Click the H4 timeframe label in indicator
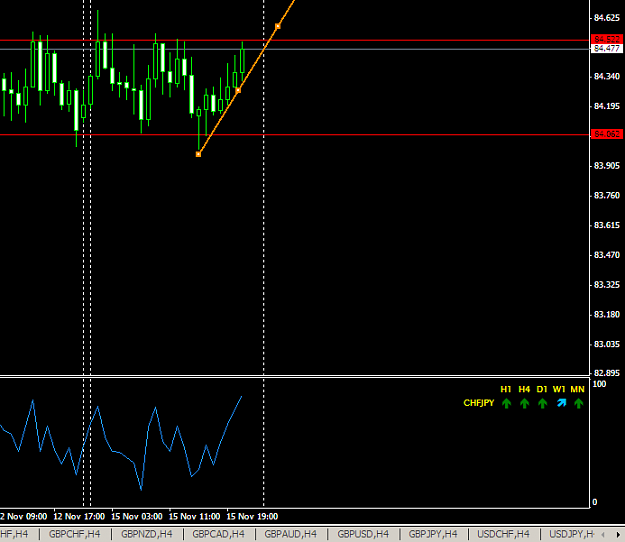Screen dimensions: 625x542 524,389
